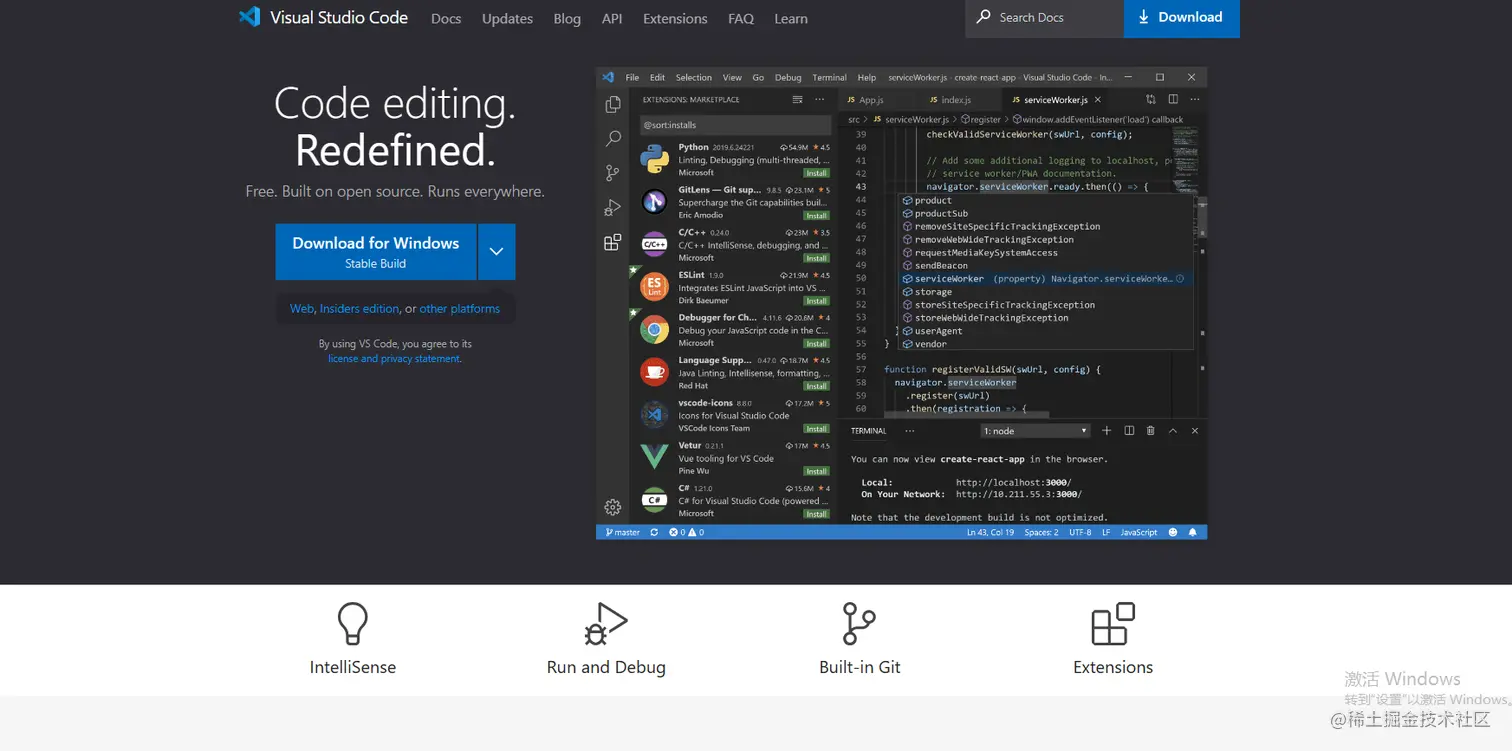1512x751 pixels.
Task: Open Extensions in the top navigation bar
Action: (675, 18)
